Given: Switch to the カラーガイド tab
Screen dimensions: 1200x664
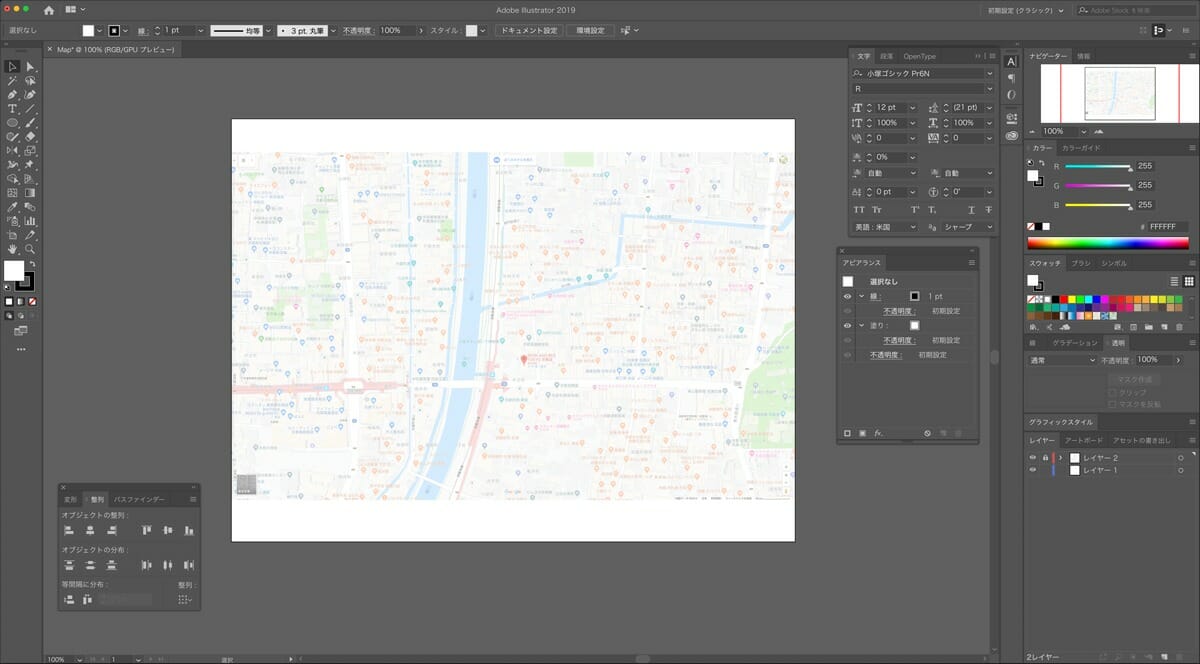Looking at the screenshot, I should coord(1081,148).
